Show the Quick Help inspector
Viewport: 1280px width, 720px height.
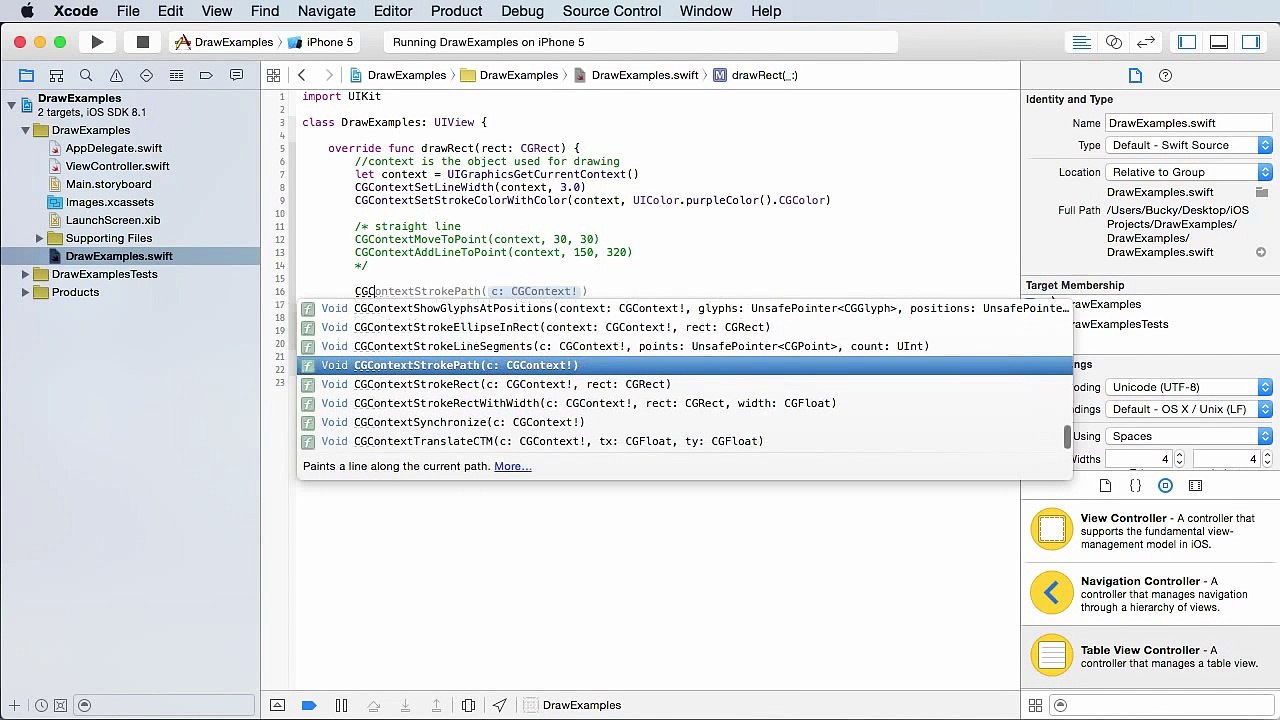(x=1165, y=75)
